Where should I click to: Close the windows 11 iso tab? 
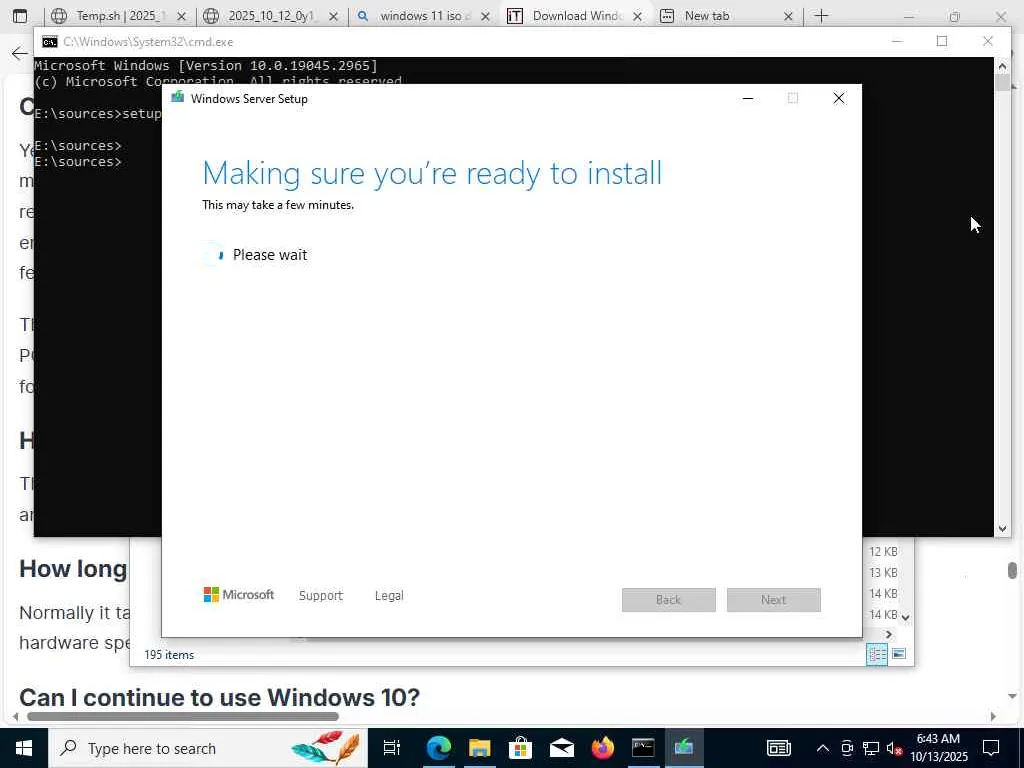(x=485, y=16)
